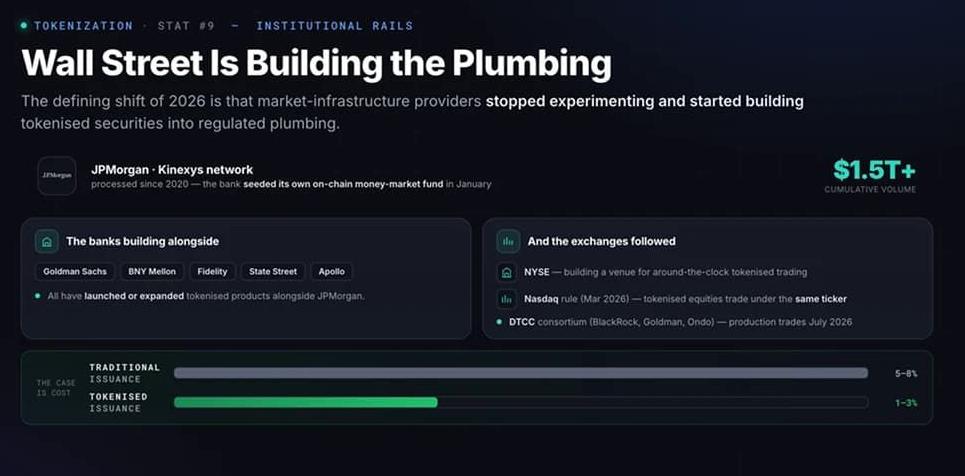Select the Fidelity chip

(x=212, y=272)
